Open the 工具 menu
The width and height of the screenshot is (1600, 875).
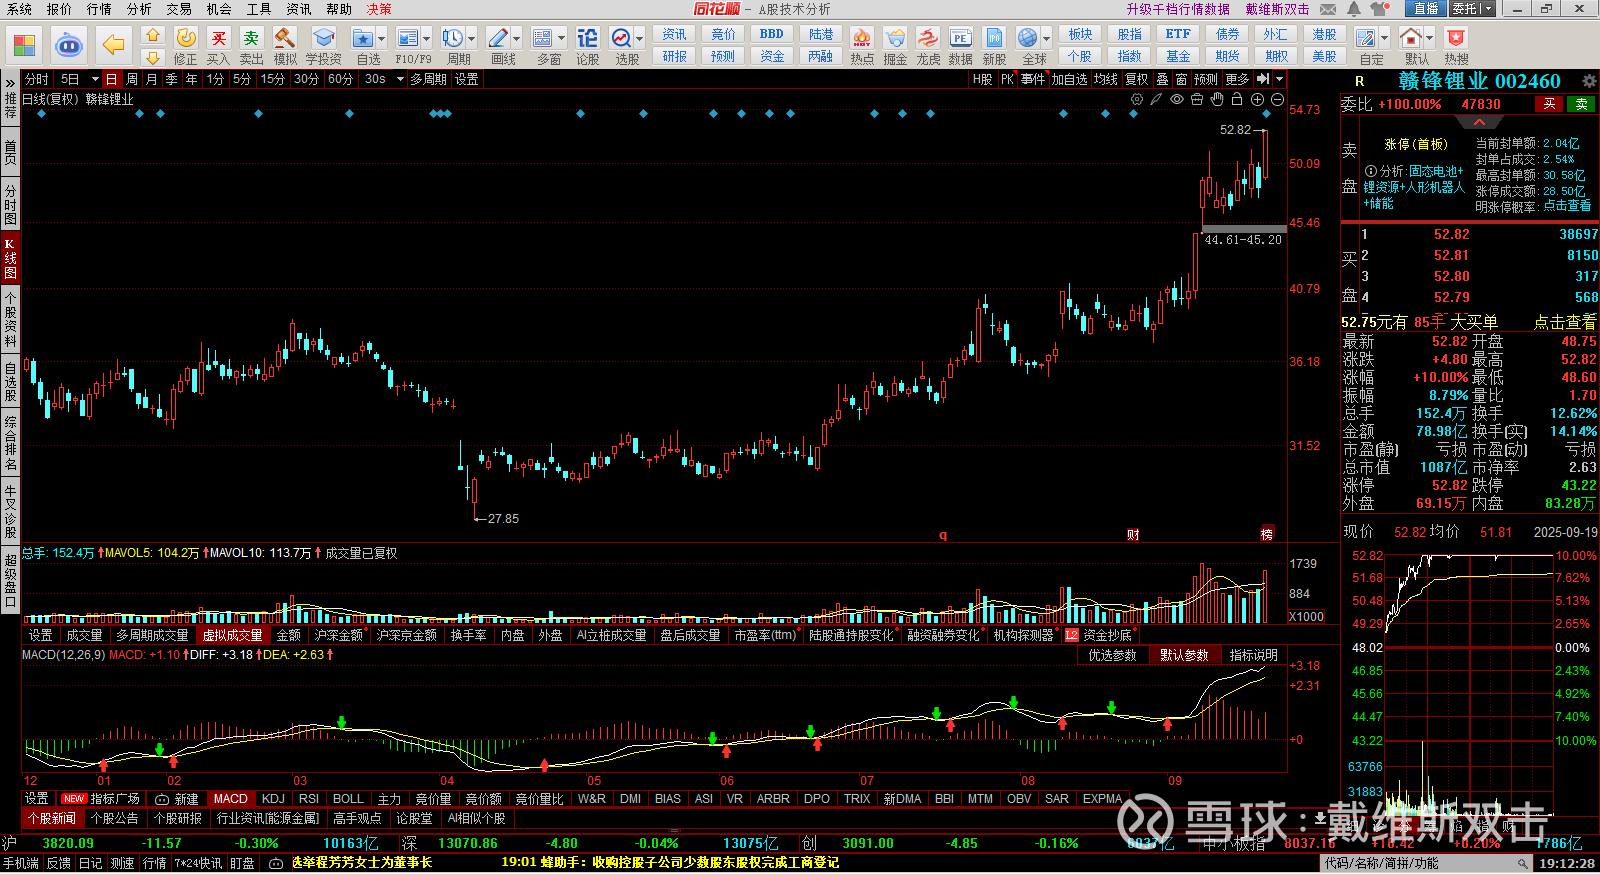click(x=259, y=9)
